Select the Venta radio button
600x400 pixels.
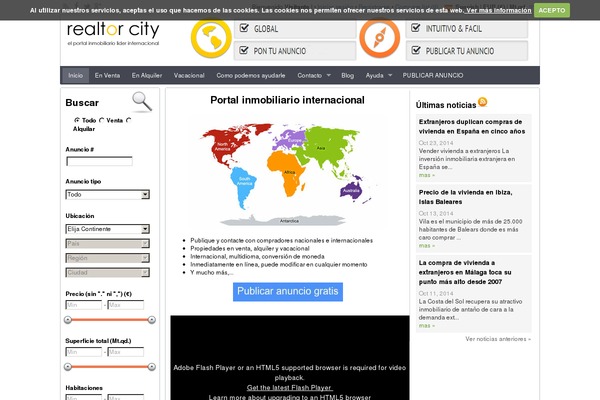coord(101,120)
